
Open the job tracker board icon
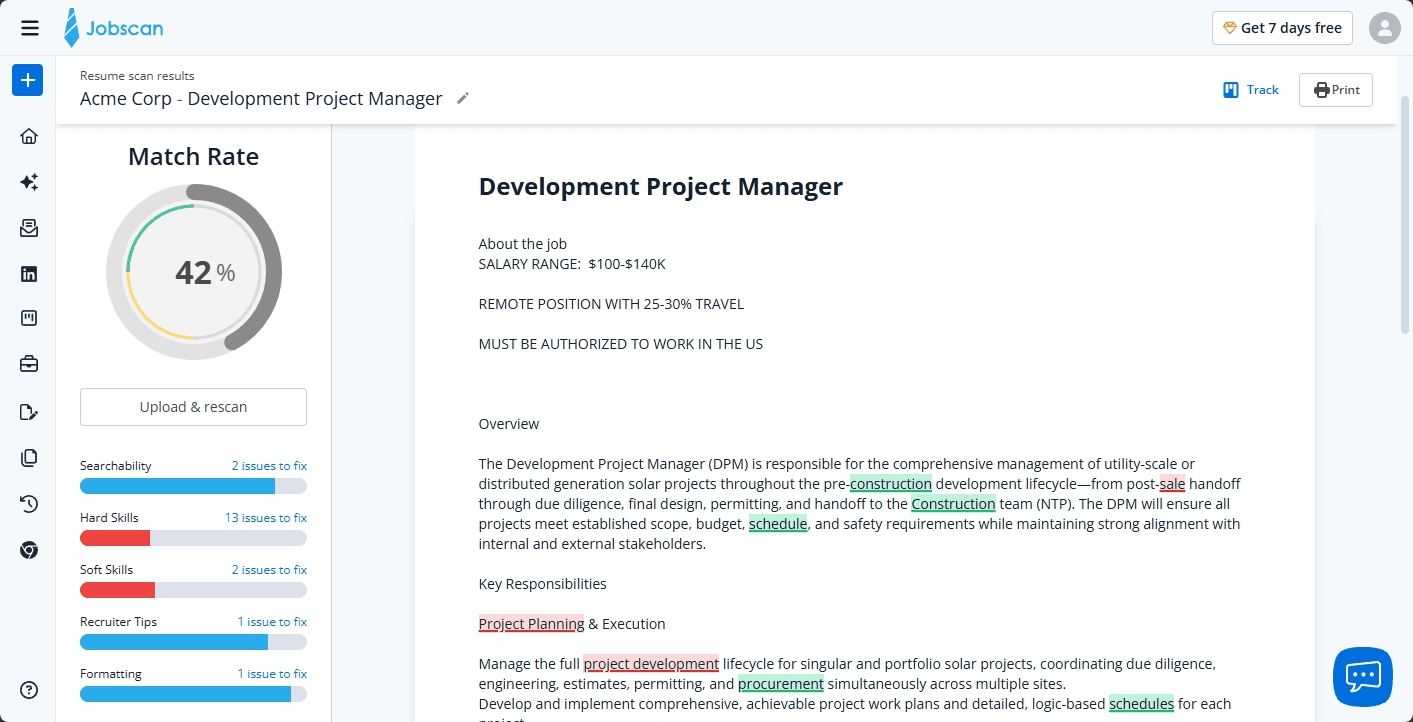tap(28, 318)
